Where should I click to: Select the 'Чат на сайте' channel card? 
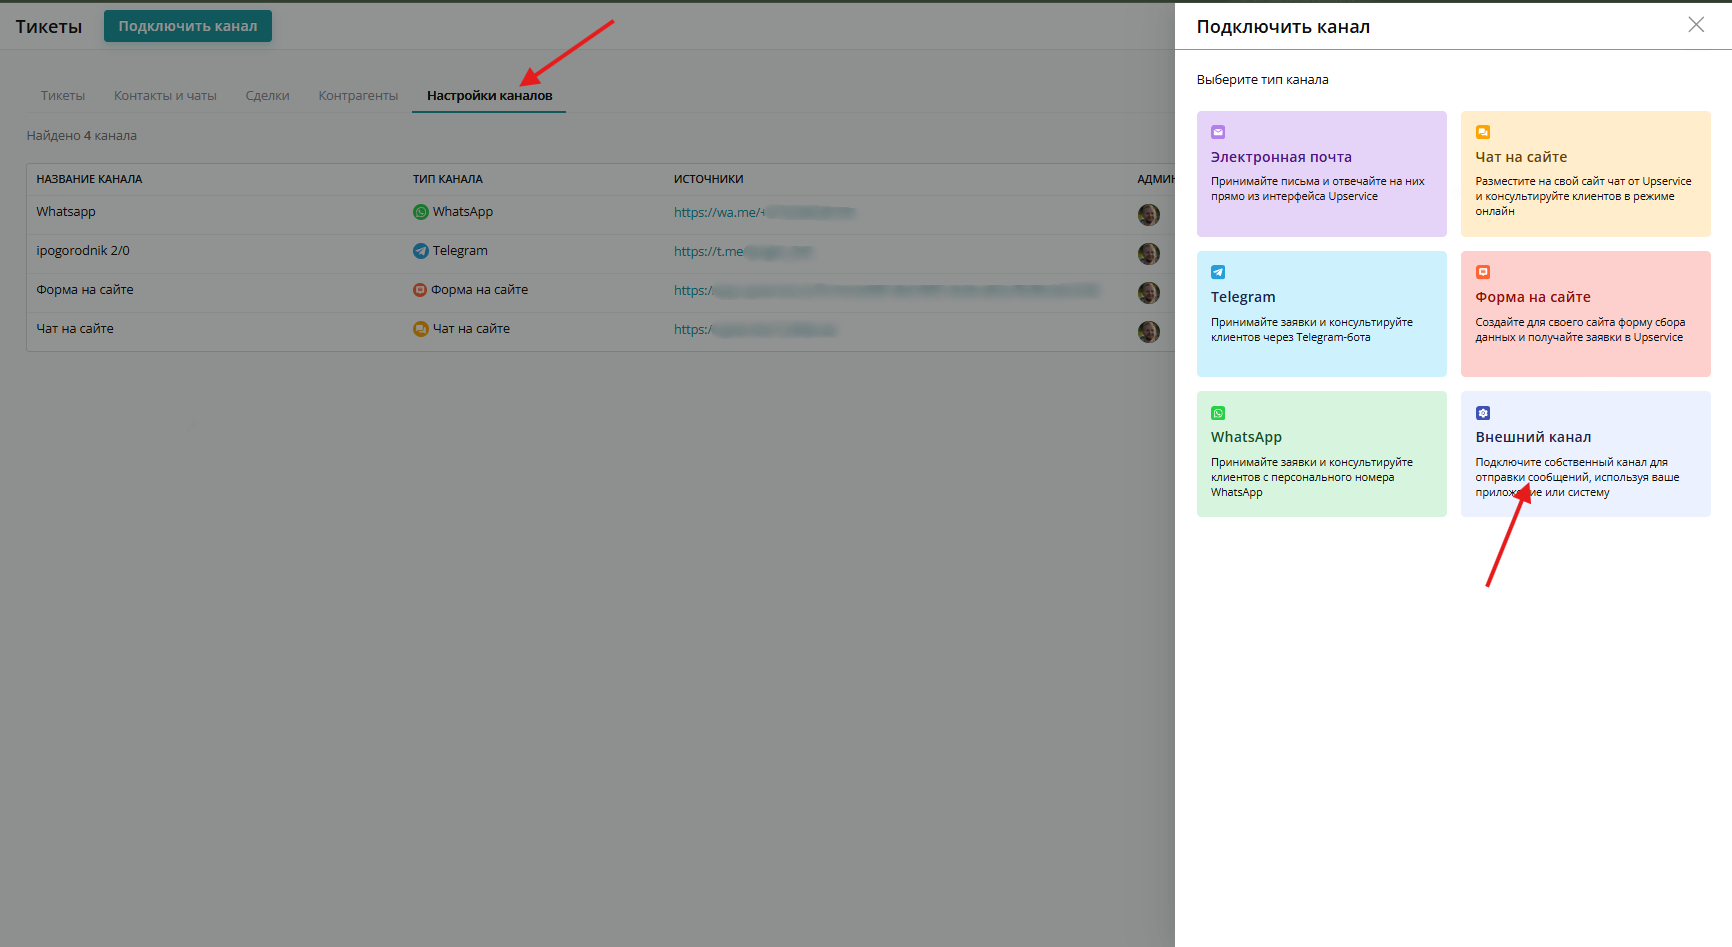point(1585,174)
